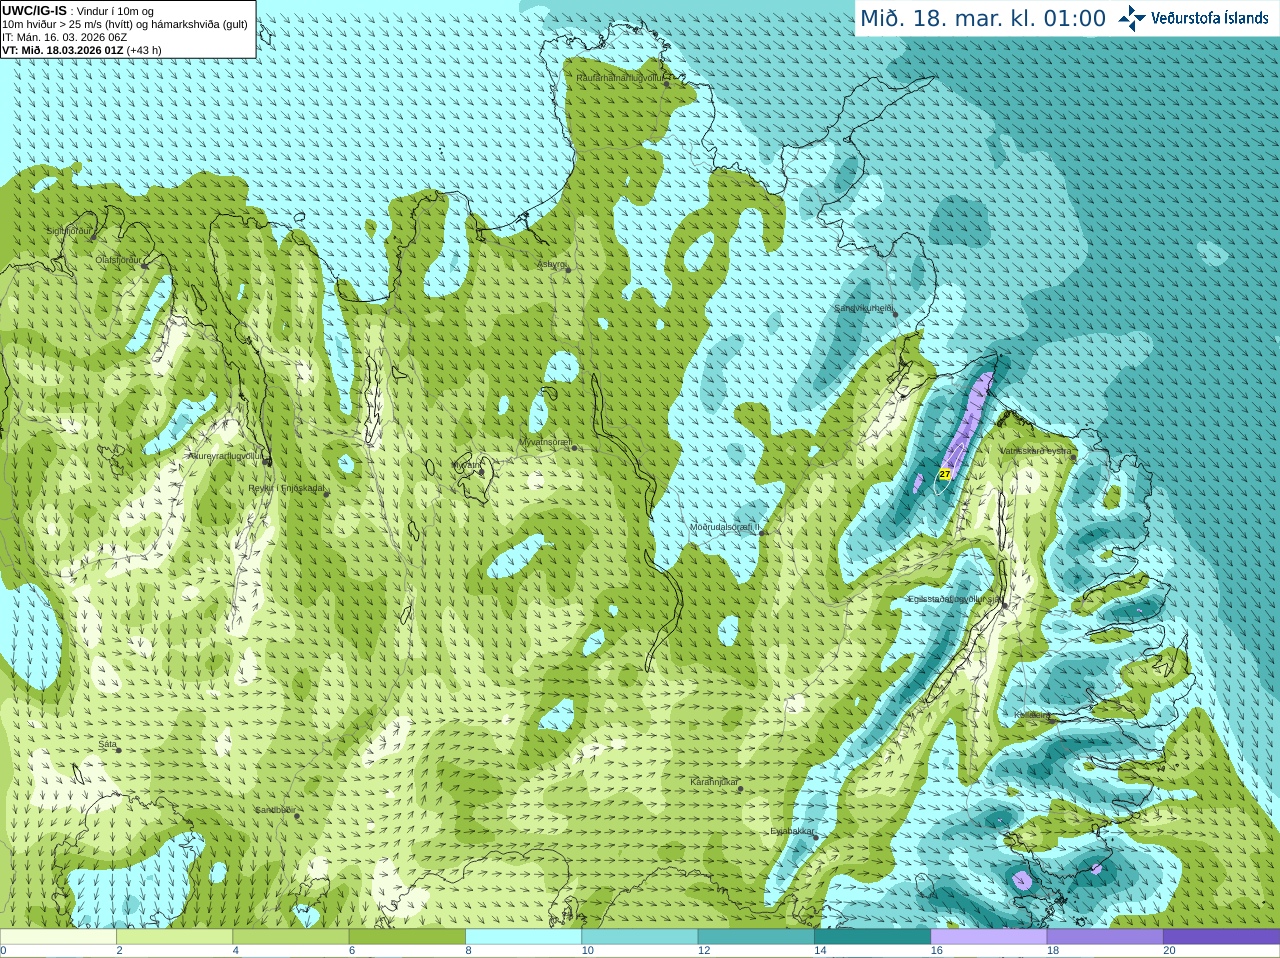The width and height of the screenshot is (1280, 958).
Task: Select the 0–2 m/s pale yellow legend swatch
Action: tap(58, 937)
